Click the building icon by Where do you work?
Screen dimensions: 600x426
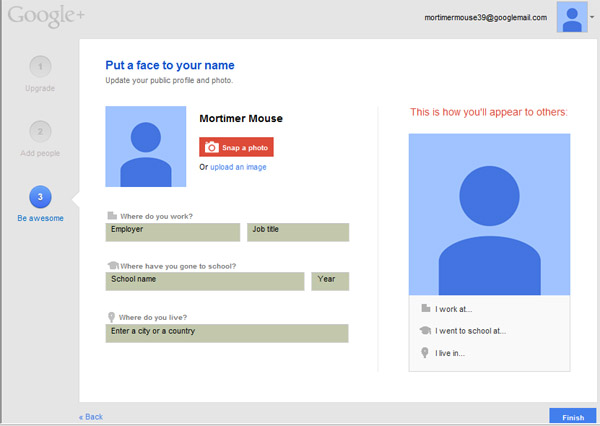(112, 216)
